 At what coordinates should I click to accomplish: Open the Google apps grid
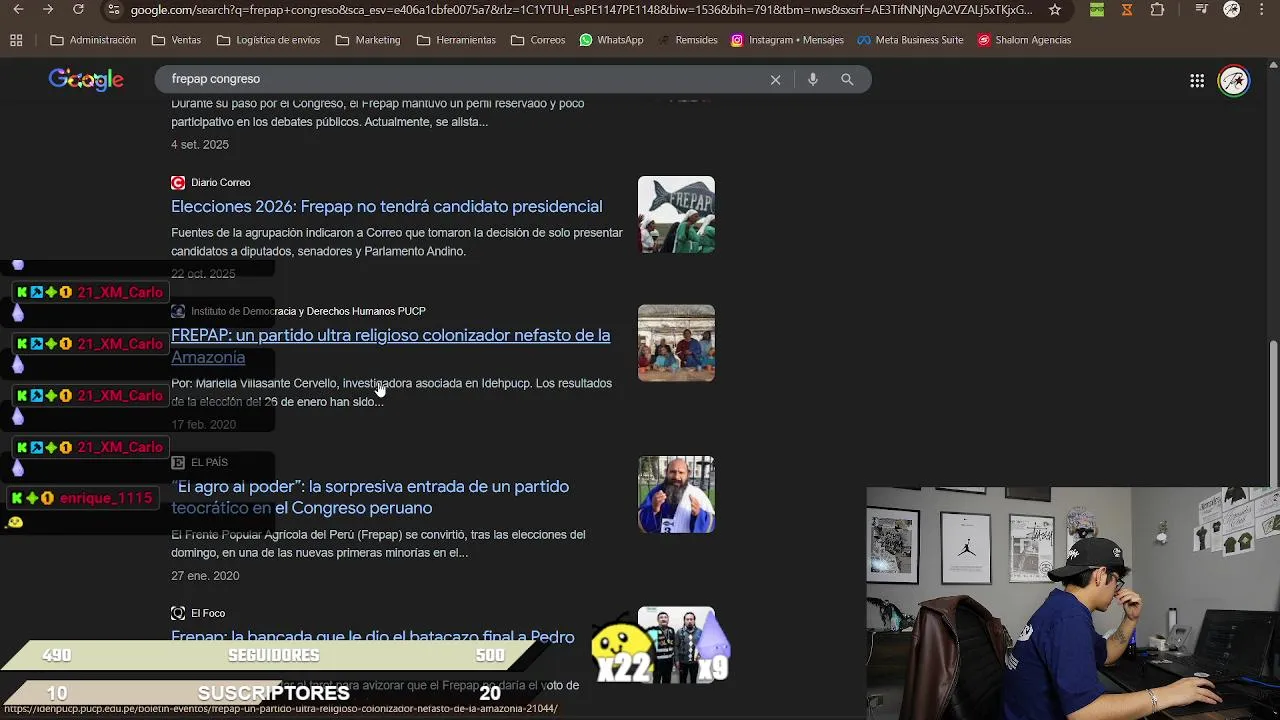[x=1197, y=80]
